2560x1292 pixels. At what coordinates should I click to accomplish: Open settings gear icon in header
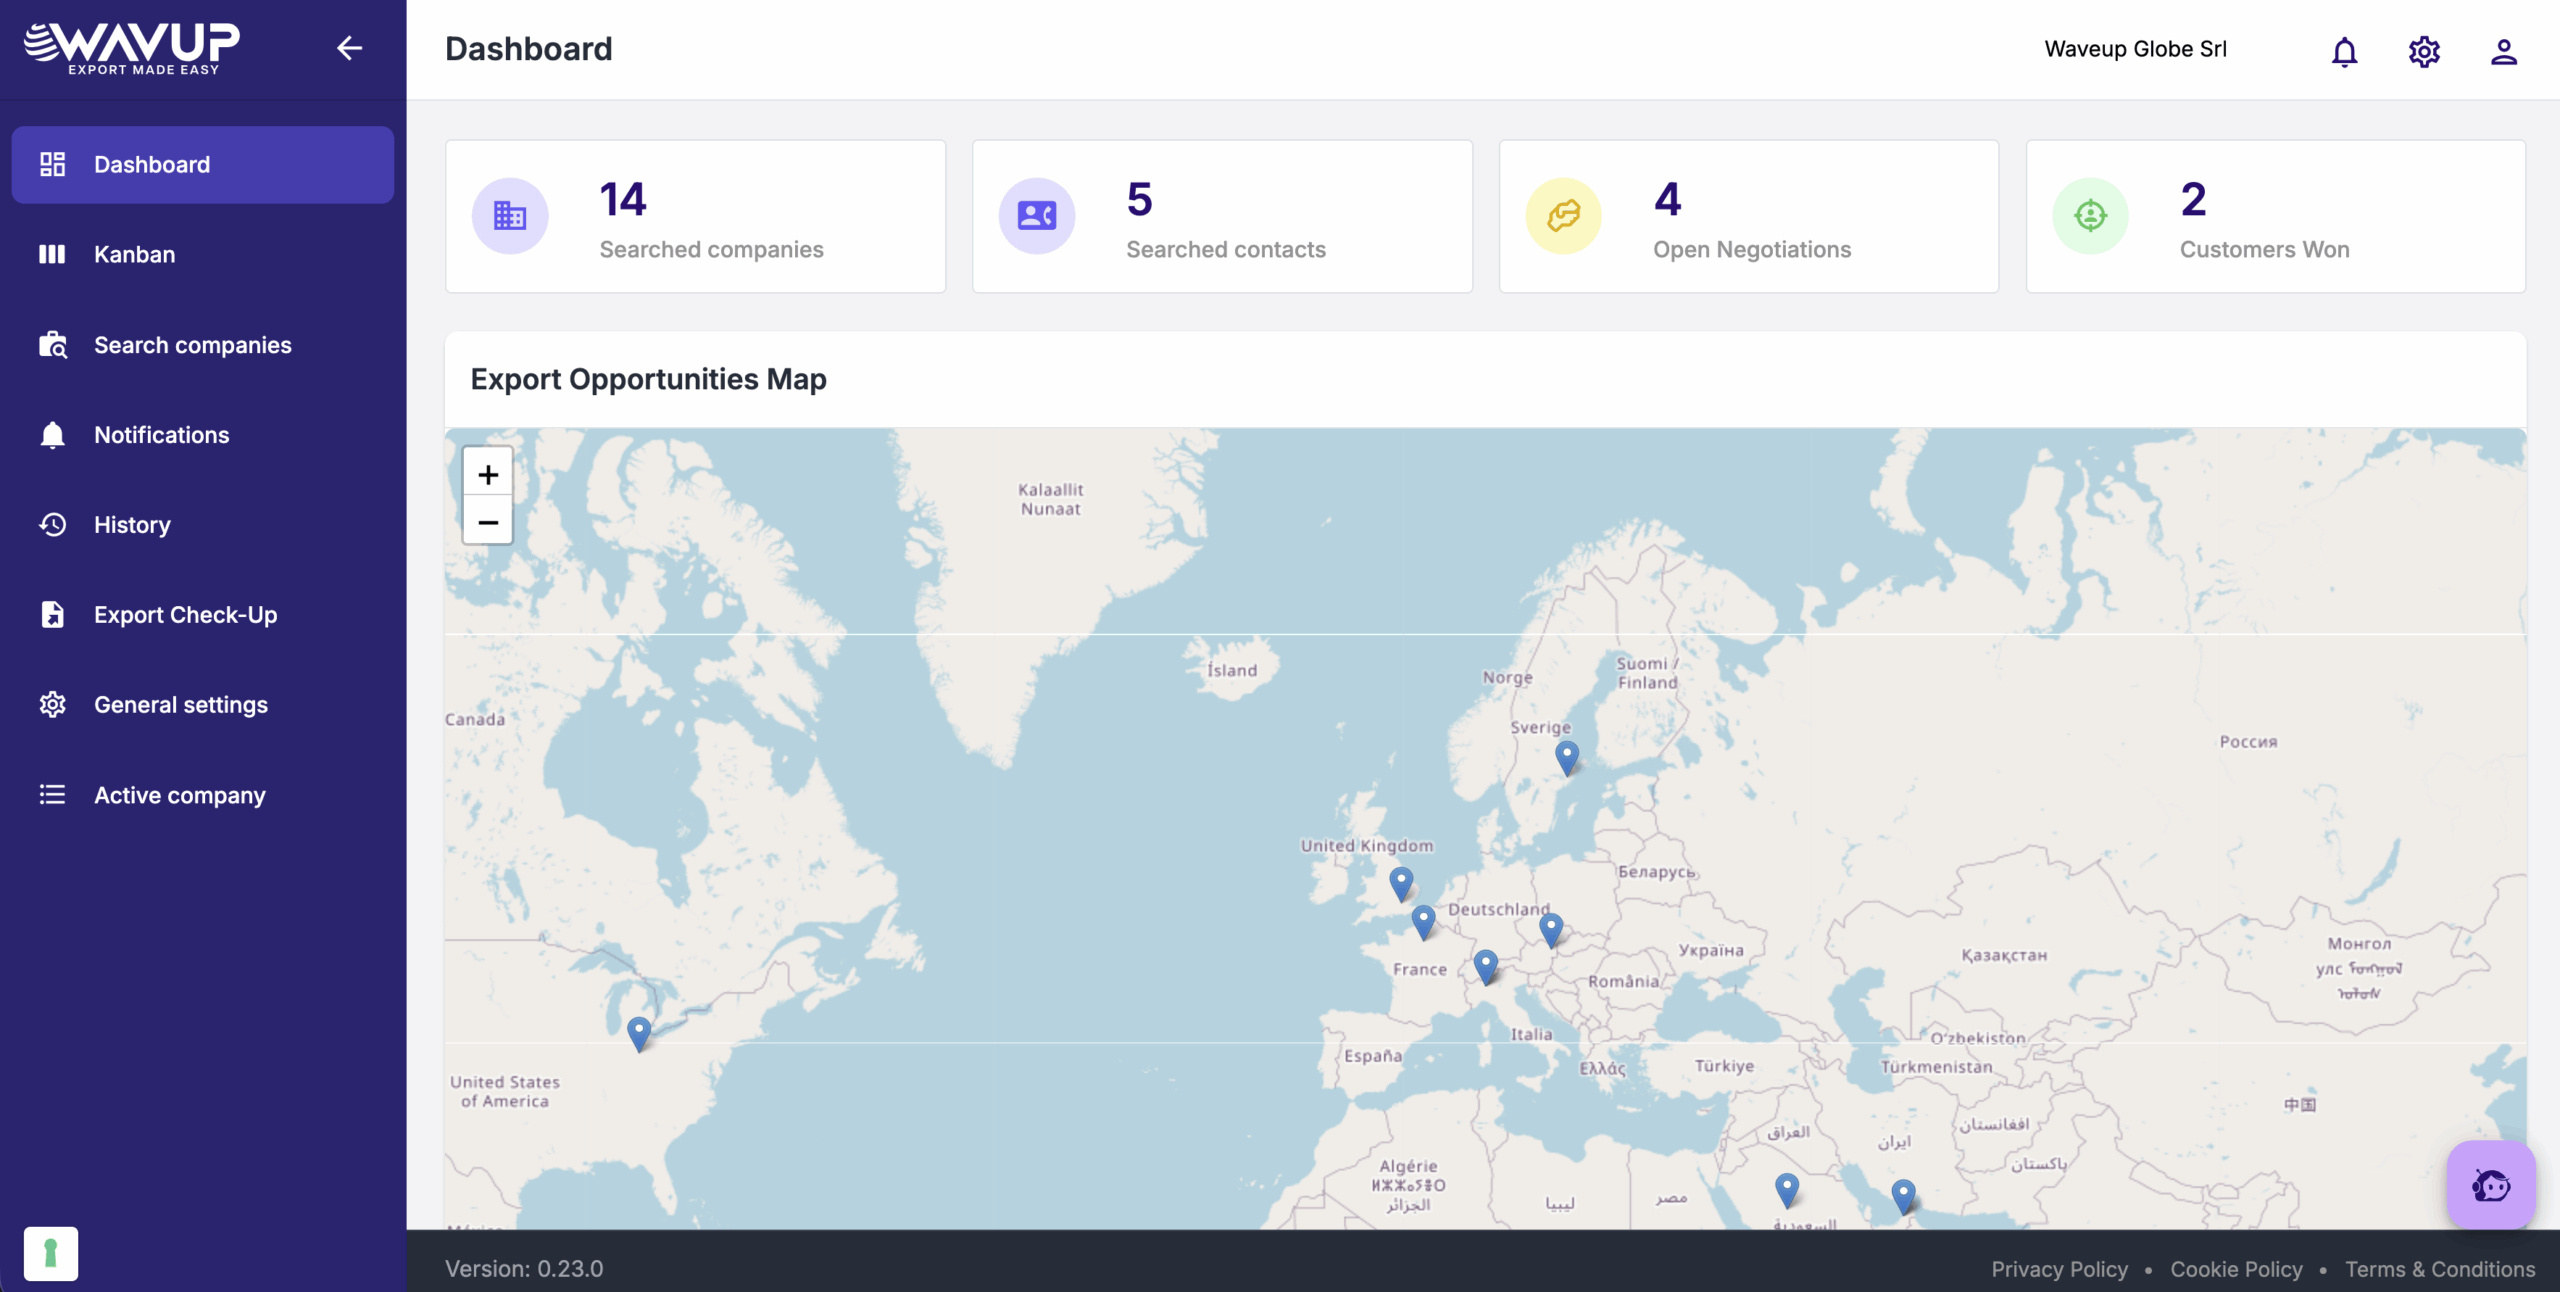2424,51
